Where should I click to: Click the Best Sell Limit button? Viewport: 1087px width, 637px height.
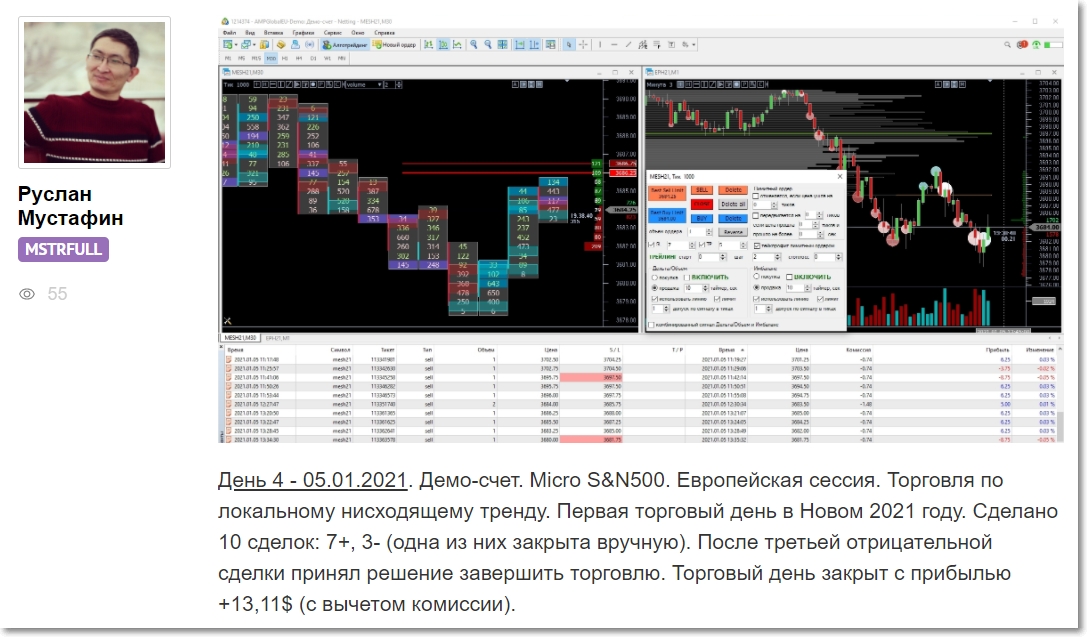click(x=668, y=193)
